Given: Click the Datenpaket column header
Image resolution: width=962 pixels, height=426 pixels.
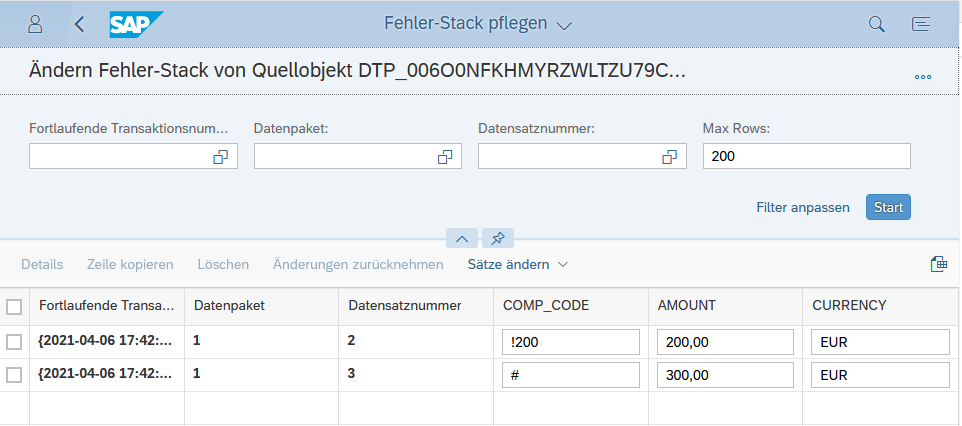Looking at the screenshot, I should [261, 306].
